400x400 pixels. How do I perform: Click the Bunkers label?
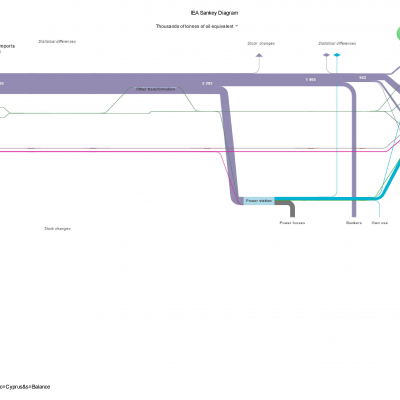pos(354,223)
